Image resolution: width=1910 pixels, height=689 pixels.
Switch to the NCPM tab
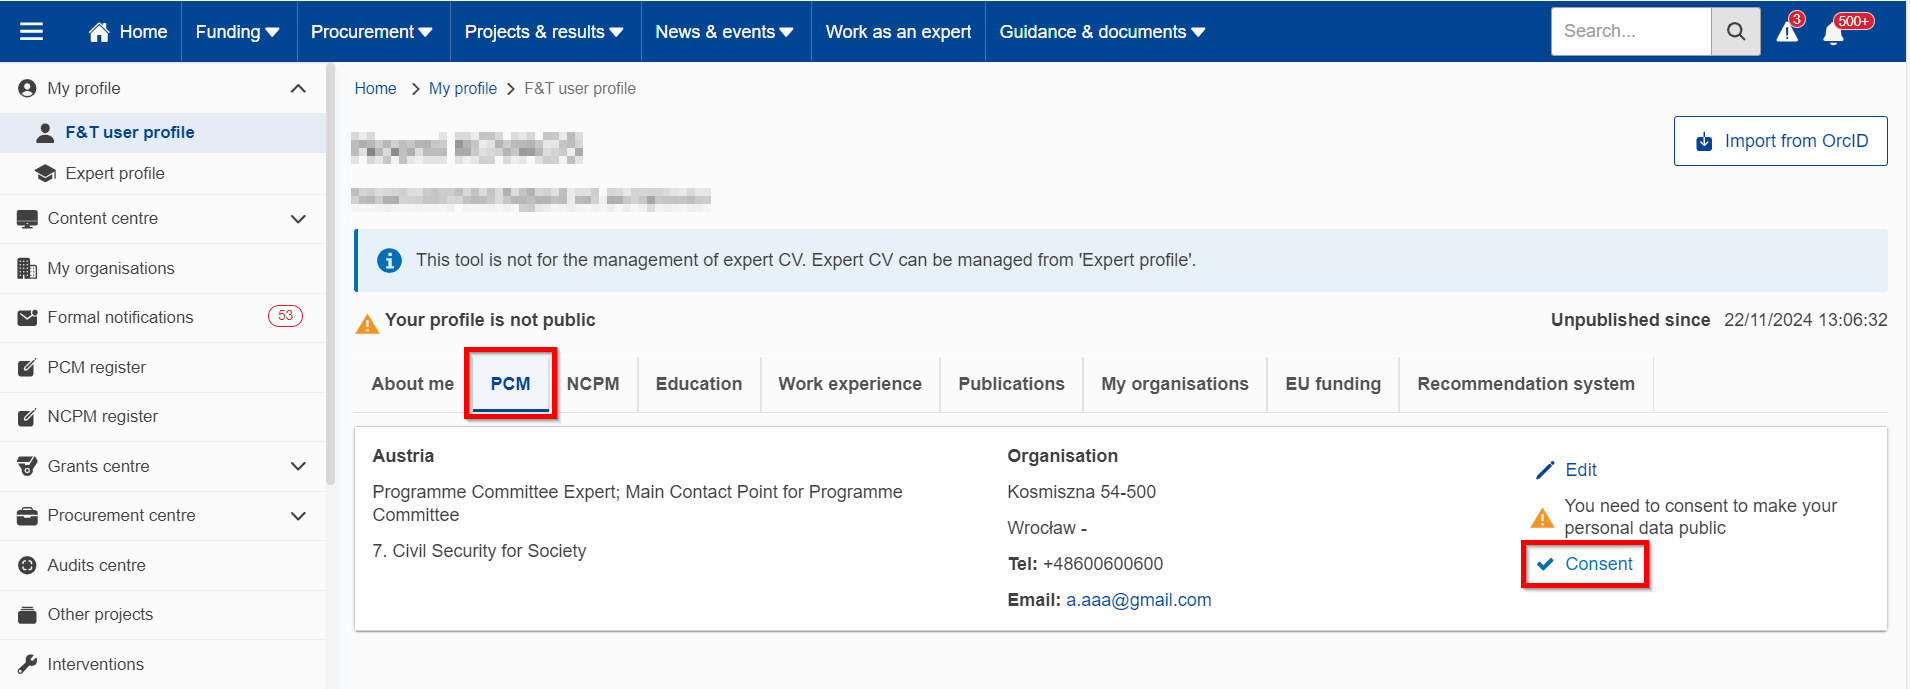[x=593, y=384]
